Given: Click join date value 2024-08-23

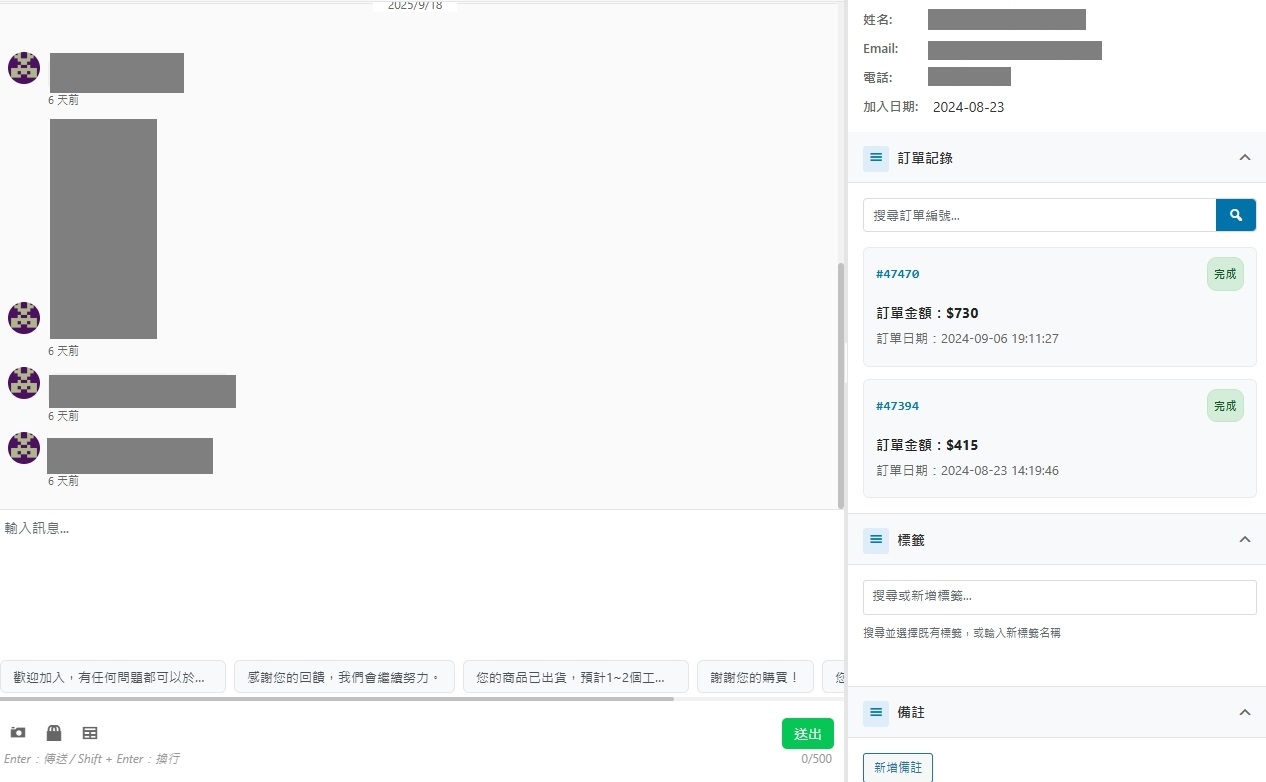Looking at the screenshot, I should pyautogui.click(x=969, y=107).
